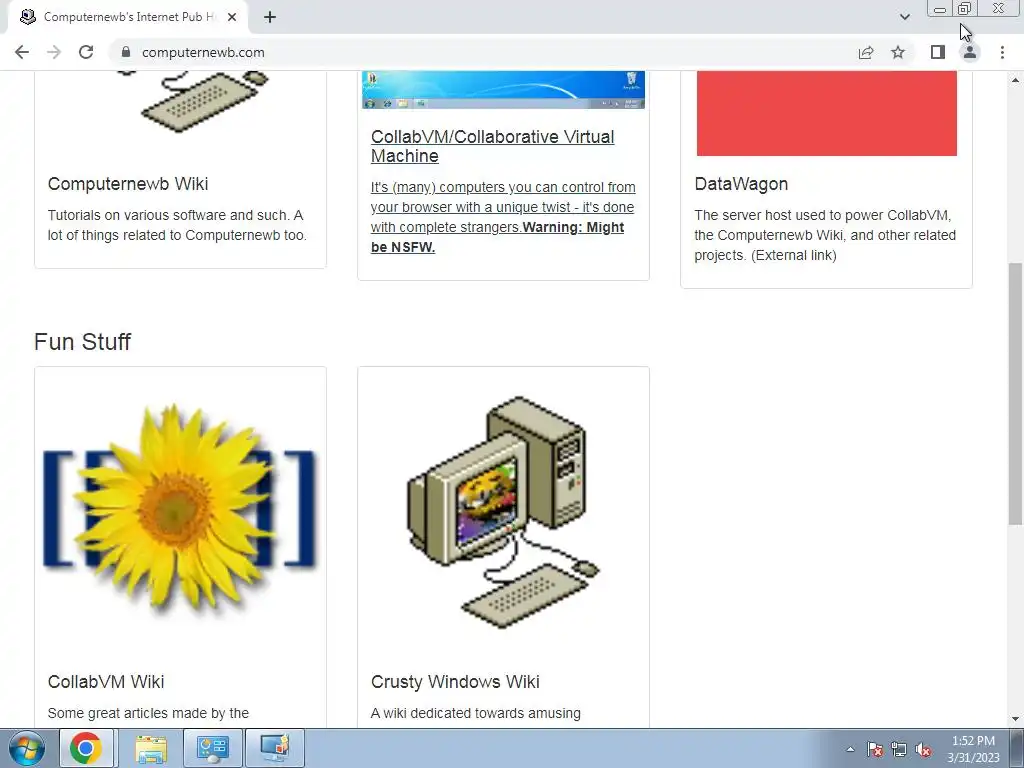The height and width of the screenshot is (768, 1024).
Task: Open the Control Panel taskbar icon
Action: 212,748
